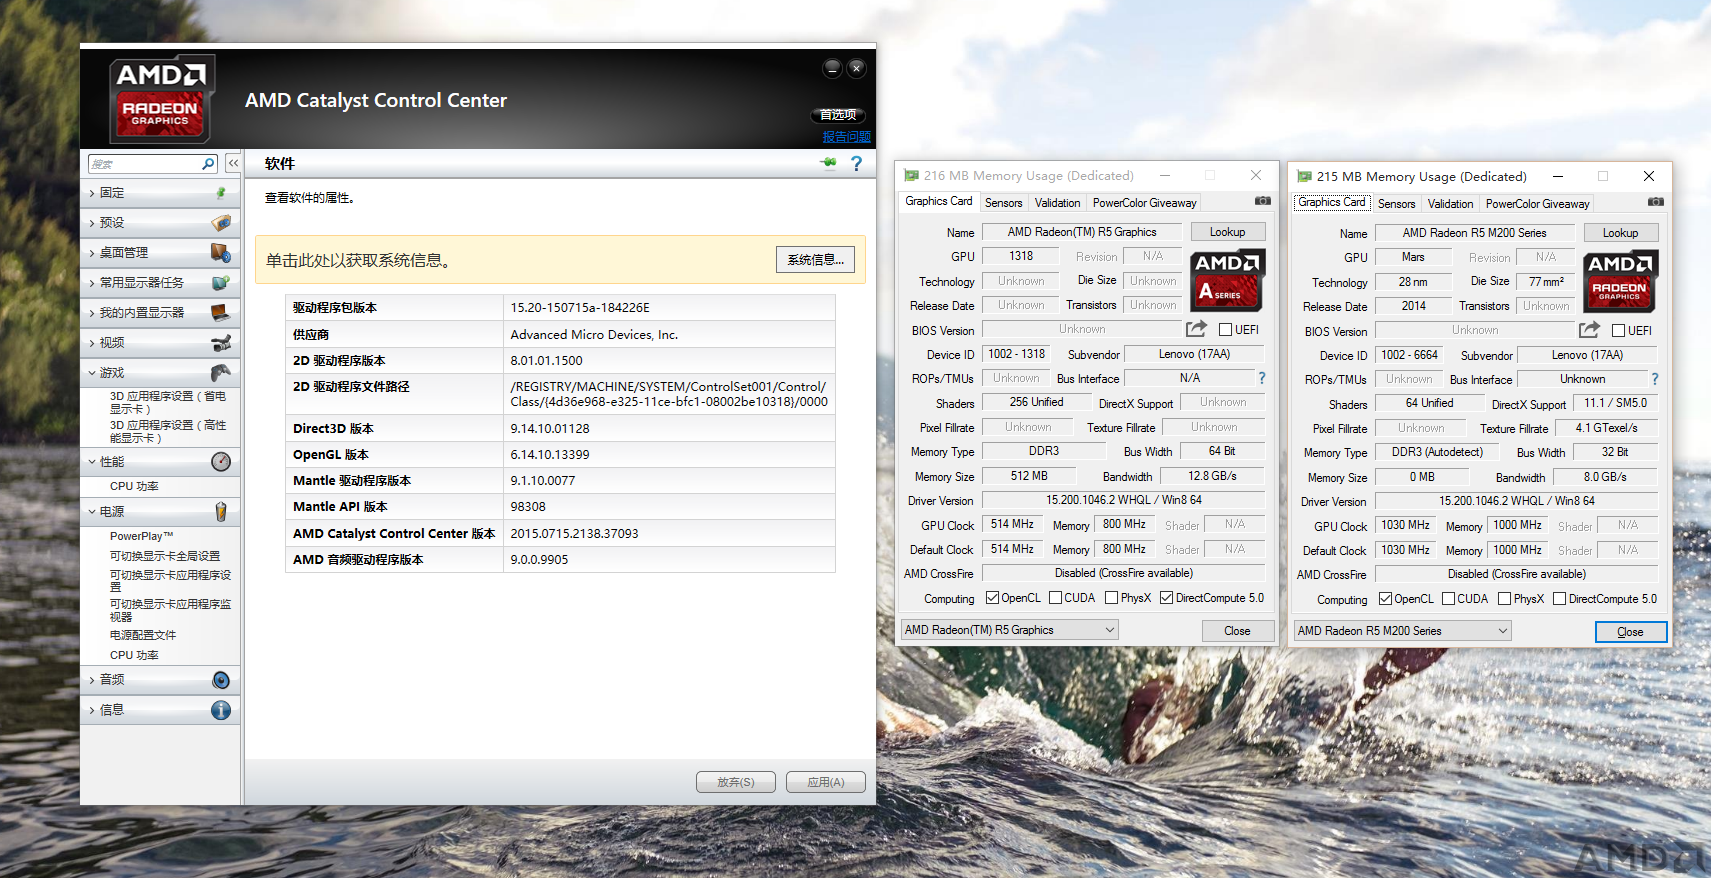Toggle UEFI checkbox in R5 M200 GPU-Z window
Viewport: 1711px width, 878px height.
pyautogui.click(x=1619, y=330)
